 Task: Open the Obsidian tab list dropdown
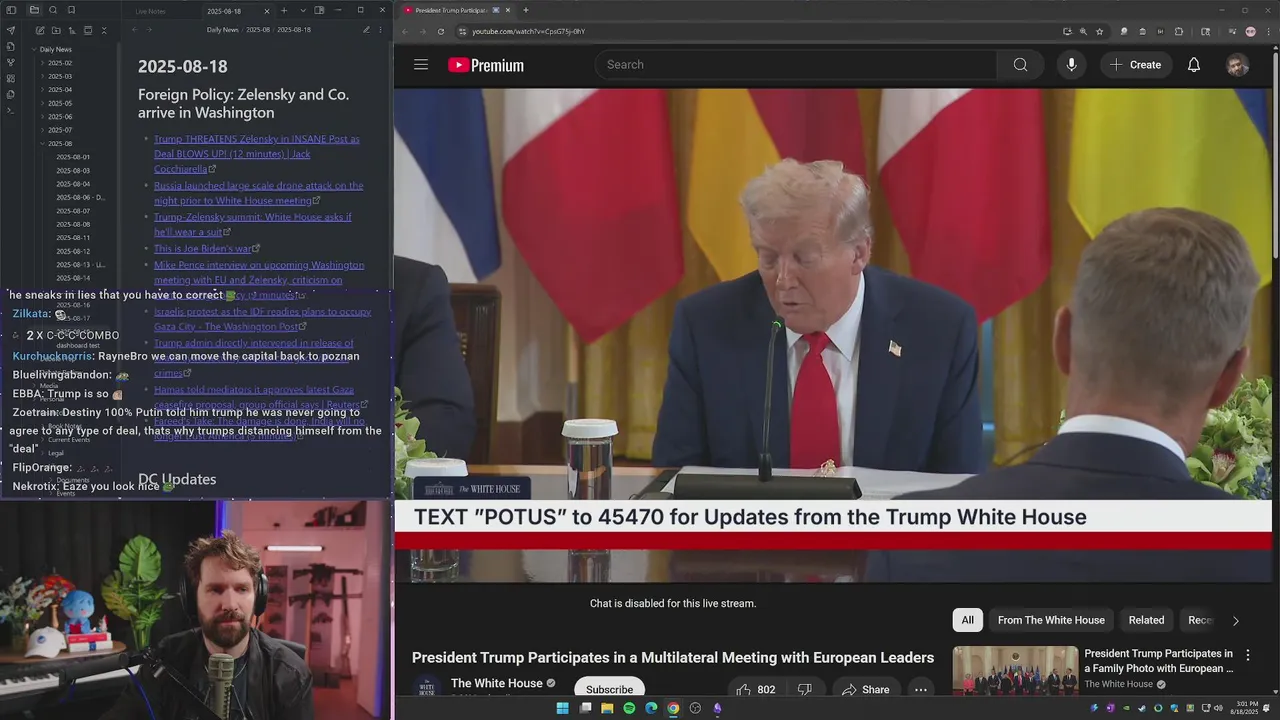(x=303, y=10)
